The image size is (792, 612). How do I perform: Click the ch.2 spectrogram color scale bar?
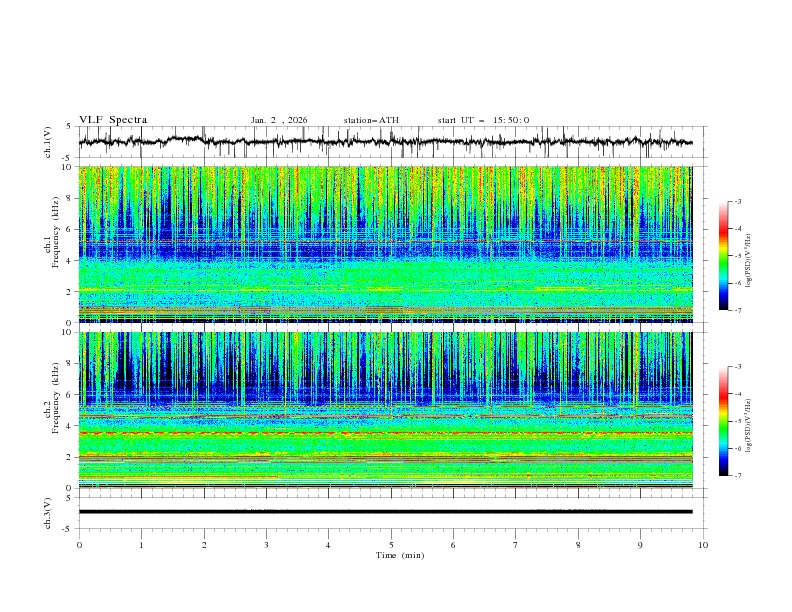click(724, 421)
